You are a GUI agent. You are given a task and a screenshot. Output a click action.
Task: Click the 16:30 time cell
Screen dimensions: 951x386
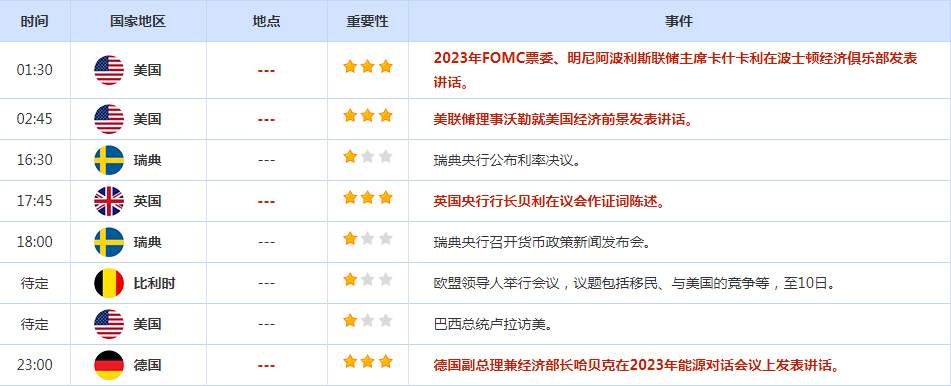coord(35,160)
